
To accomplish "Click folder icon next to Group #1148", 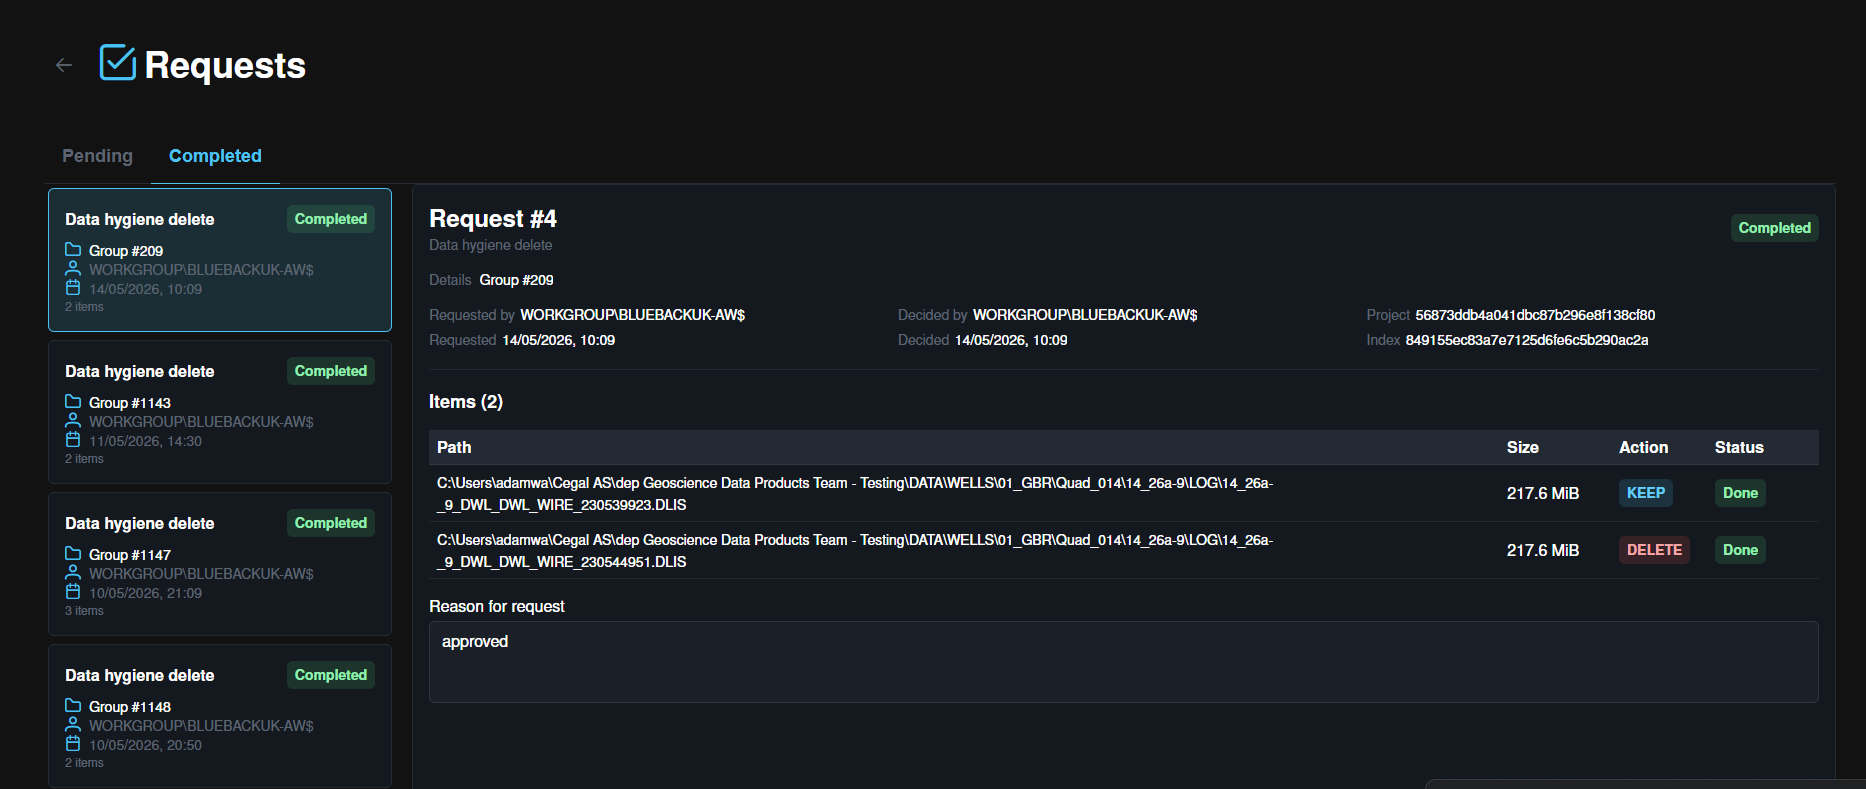I will coord(73,705).
